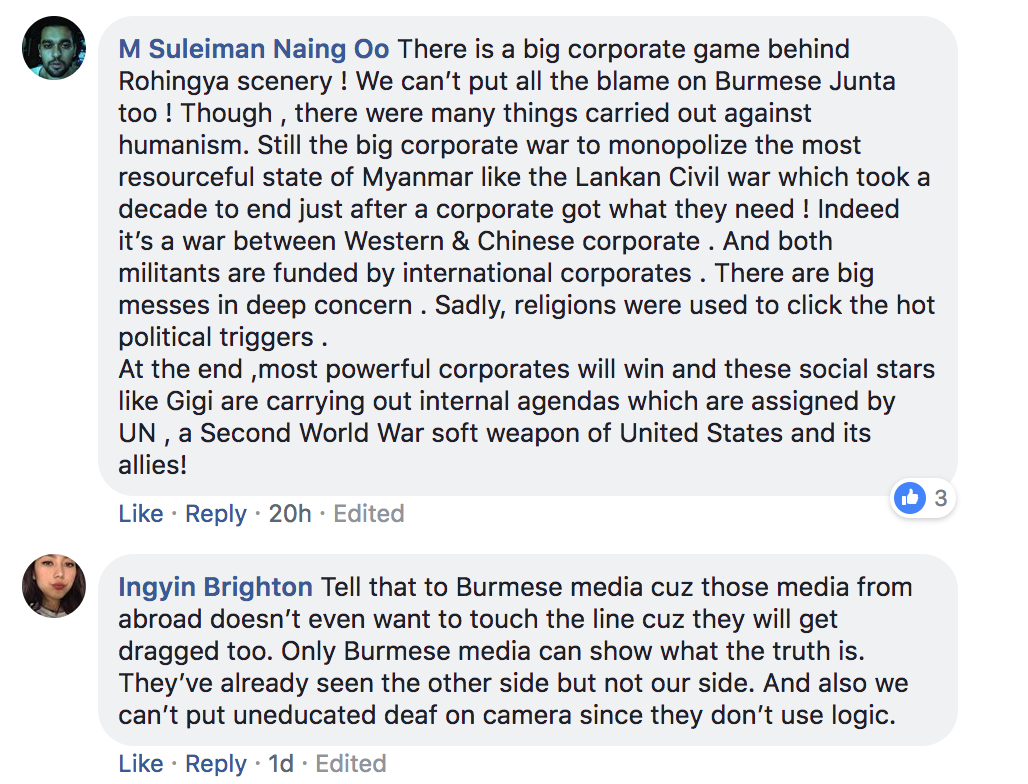Click the paragraph starting 'At the end'
The height and width of the screenshot is (784, 1028).
(526, 369)
